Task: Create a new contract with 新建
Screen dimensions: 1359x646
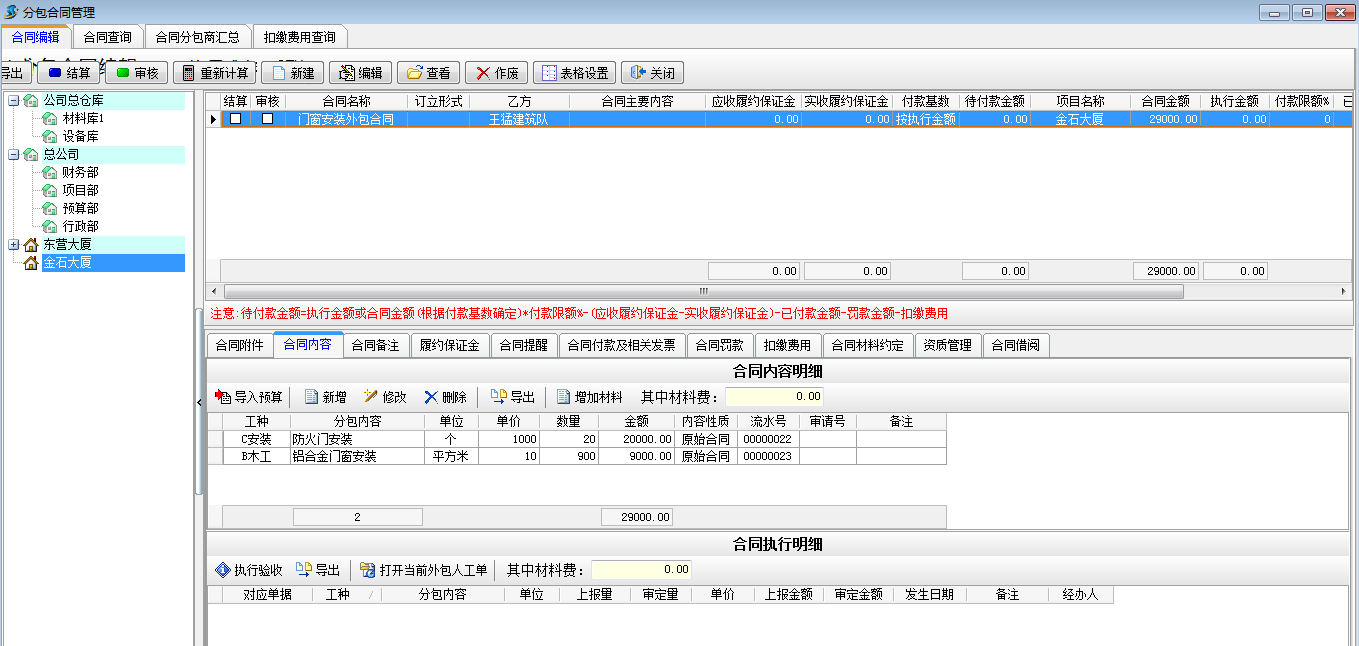Action: click(x=292, y=73)
